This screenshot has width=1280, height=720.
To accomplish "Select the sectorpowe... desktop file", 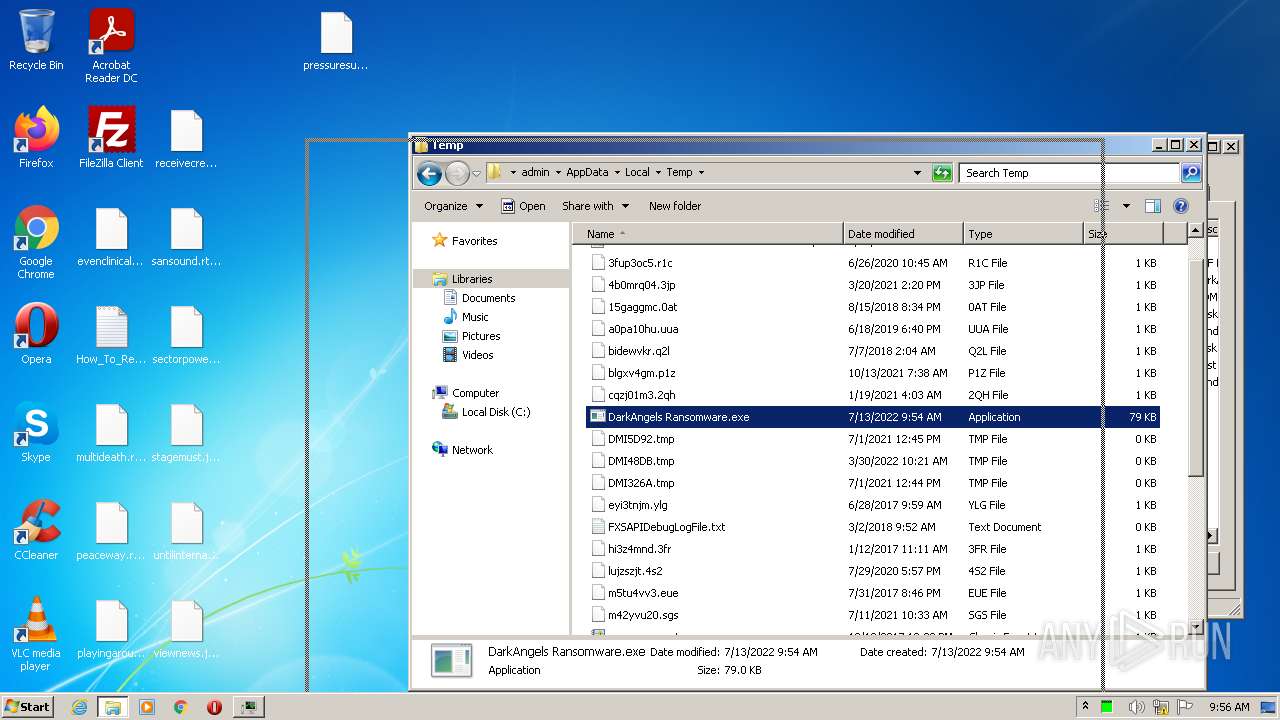I will pyautogui.click(x=186, y=334).
